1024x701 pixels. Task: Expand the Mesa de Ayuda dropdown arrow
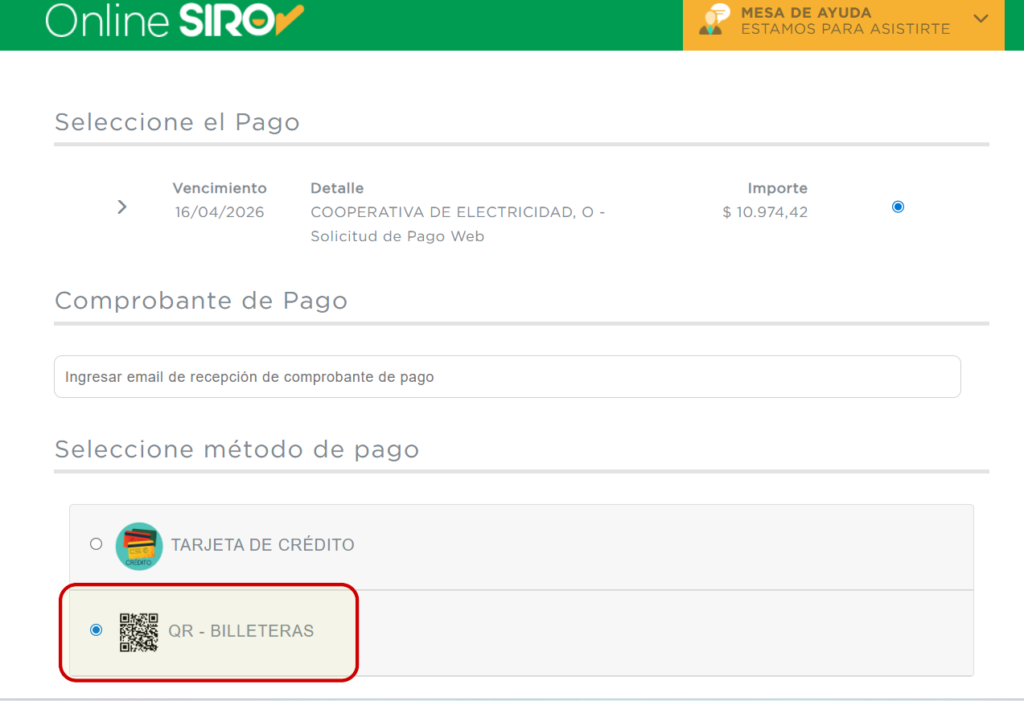click(x=980, y=19)
